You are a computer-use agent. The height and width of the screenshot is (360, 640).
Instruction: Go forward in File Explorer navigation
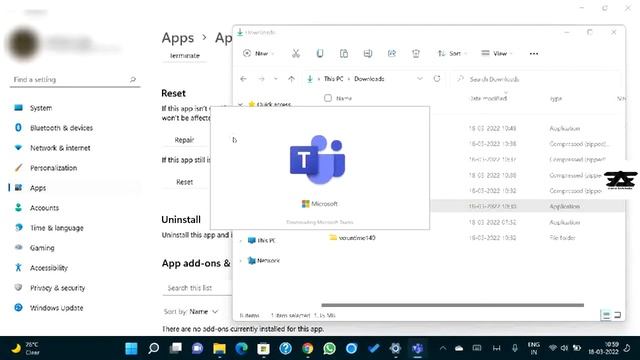(261, 79)
